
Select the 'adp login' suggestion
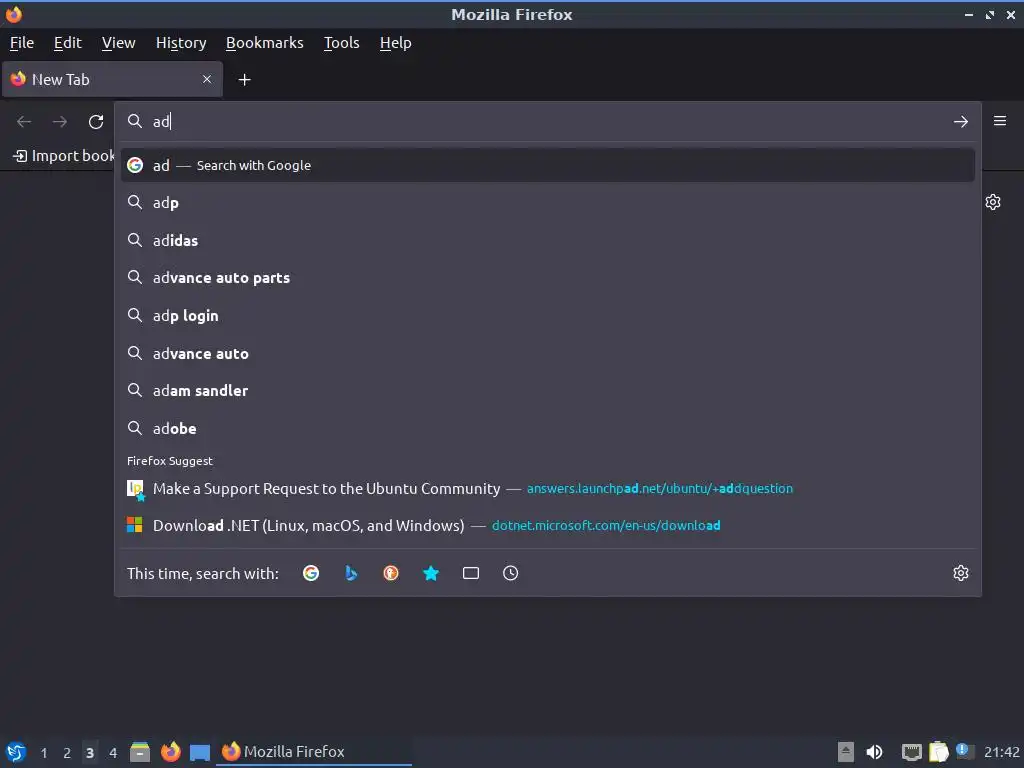coord(548,315)
